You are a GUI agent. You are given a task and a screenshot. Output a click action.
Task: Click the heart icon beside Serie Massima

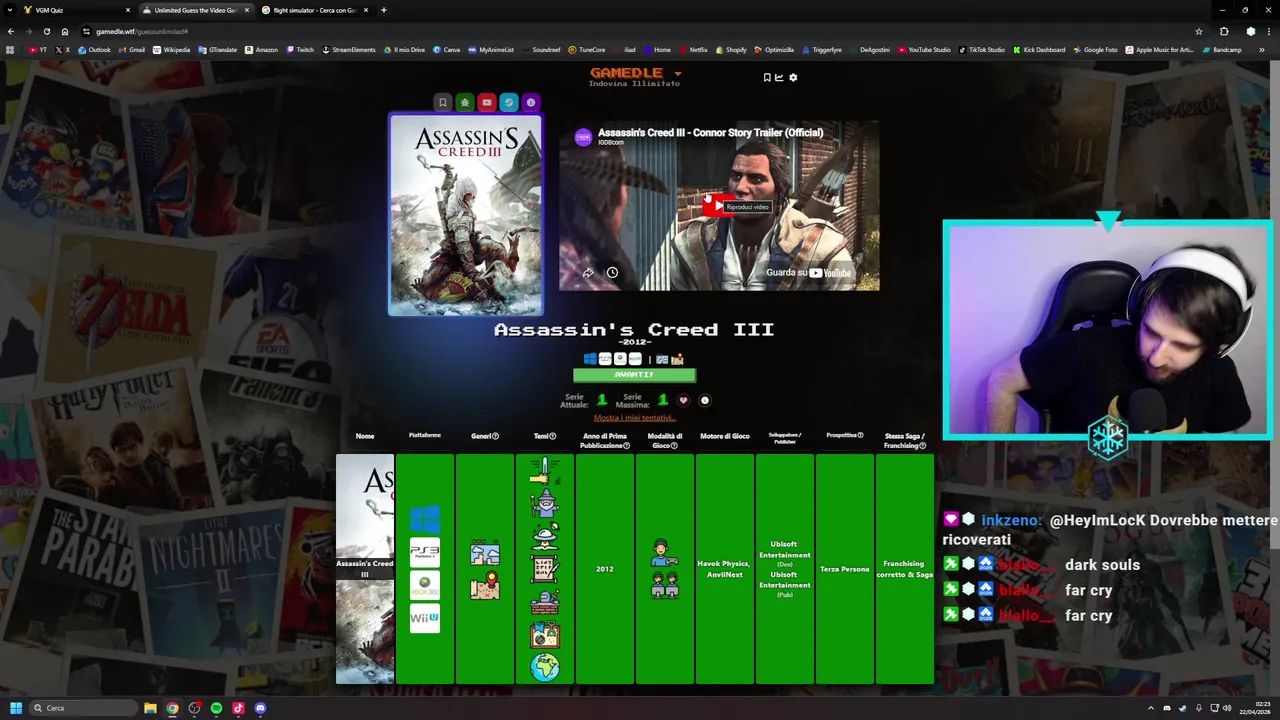[x=684, y=400]
